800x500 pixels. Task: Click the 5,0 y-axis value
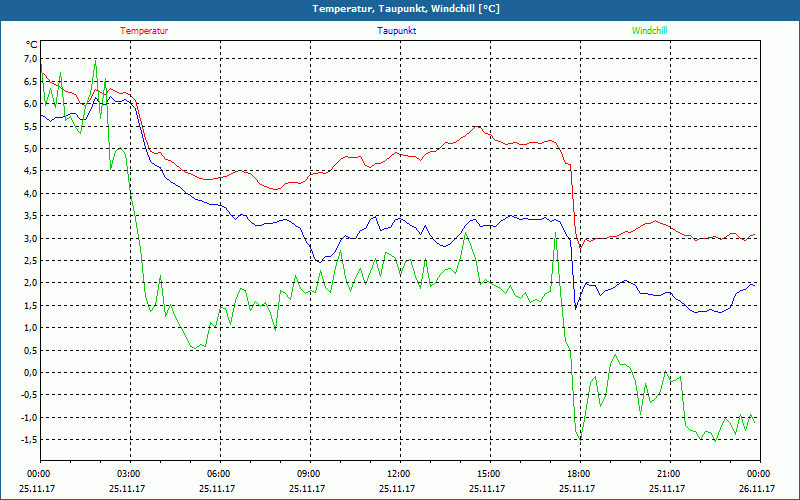pyautogui.click(x=31, y=149)
